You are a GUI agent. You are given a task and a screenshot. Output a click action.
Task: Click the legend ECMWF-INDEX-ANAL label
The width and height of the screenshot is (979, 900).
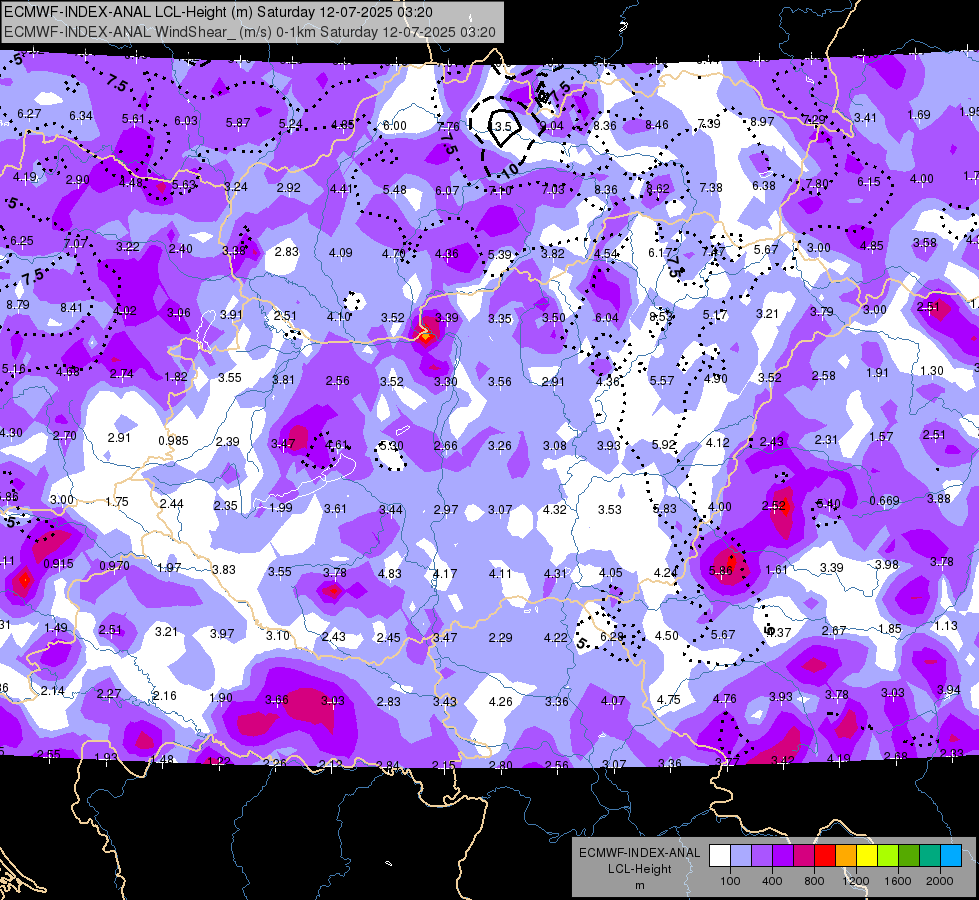(x=639, y=853)
